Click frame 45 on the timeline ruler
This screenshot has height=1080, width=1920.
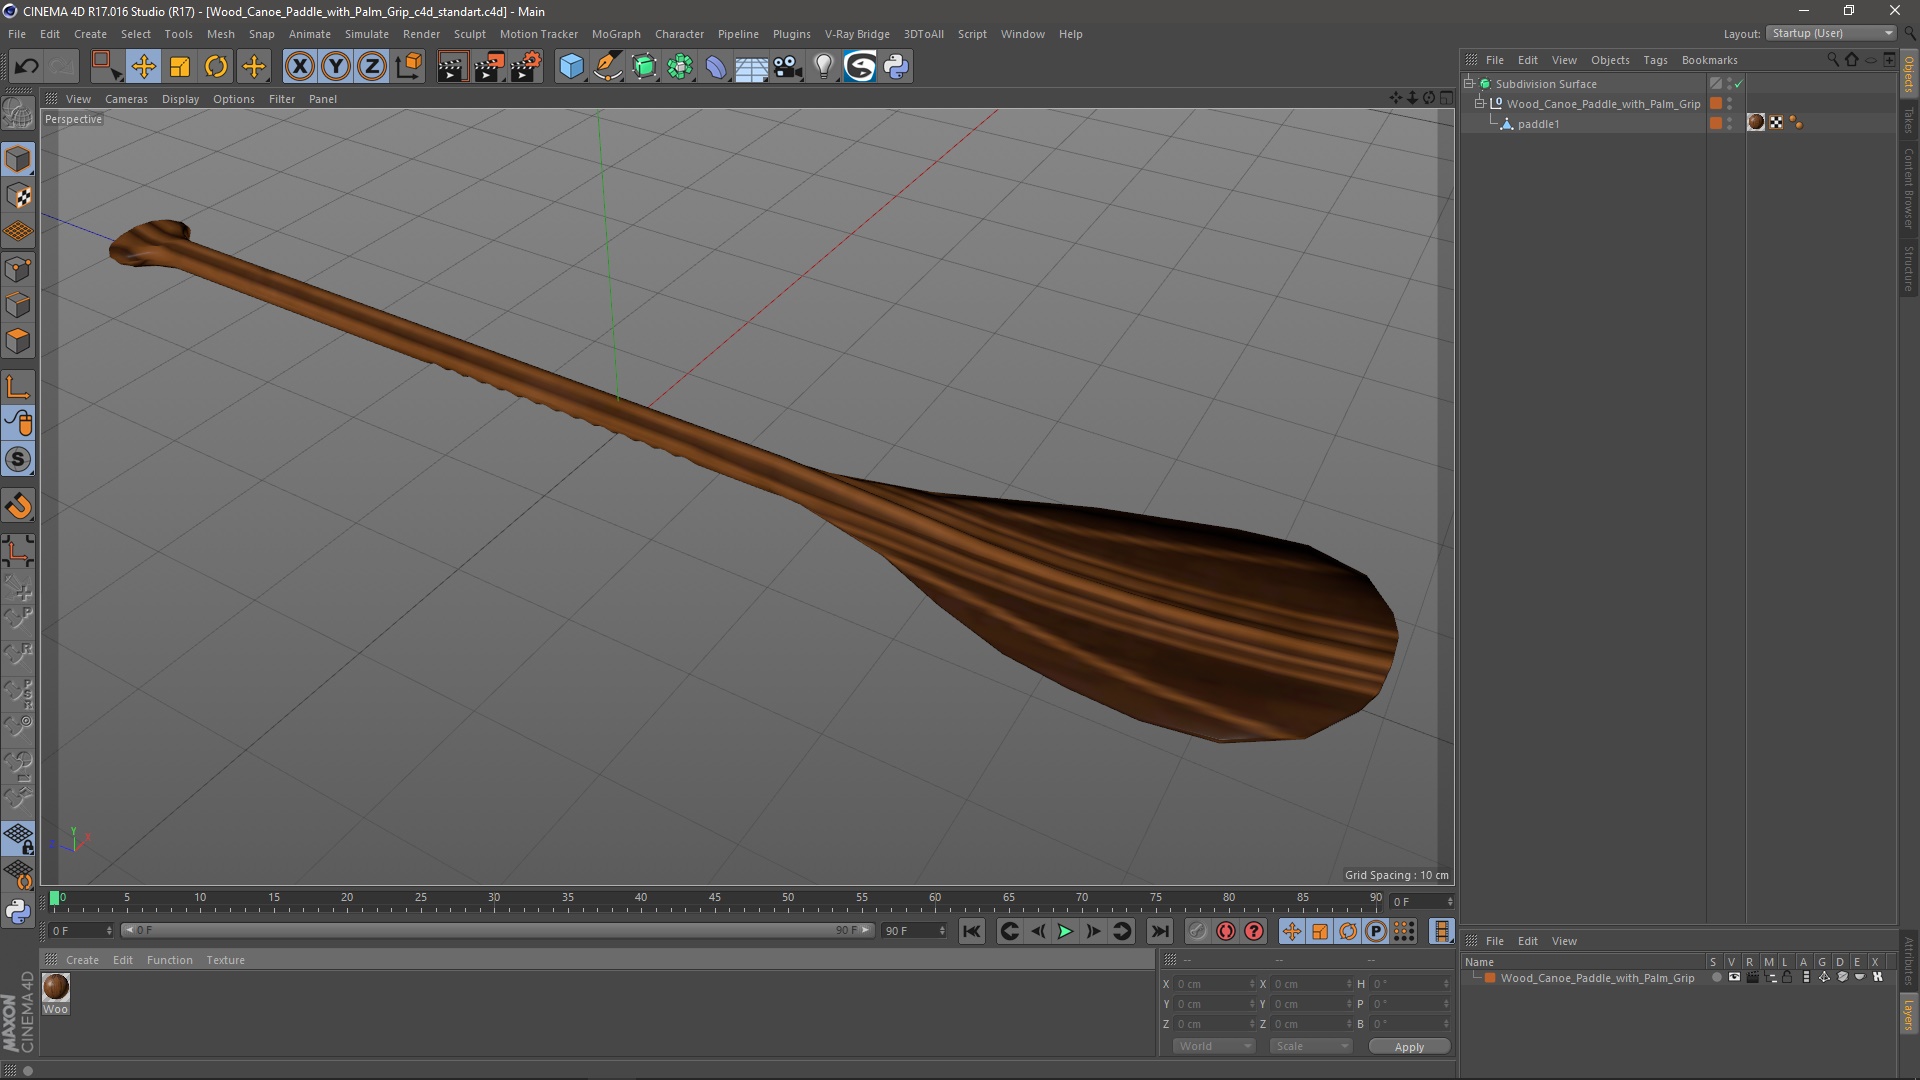point(714,898)
